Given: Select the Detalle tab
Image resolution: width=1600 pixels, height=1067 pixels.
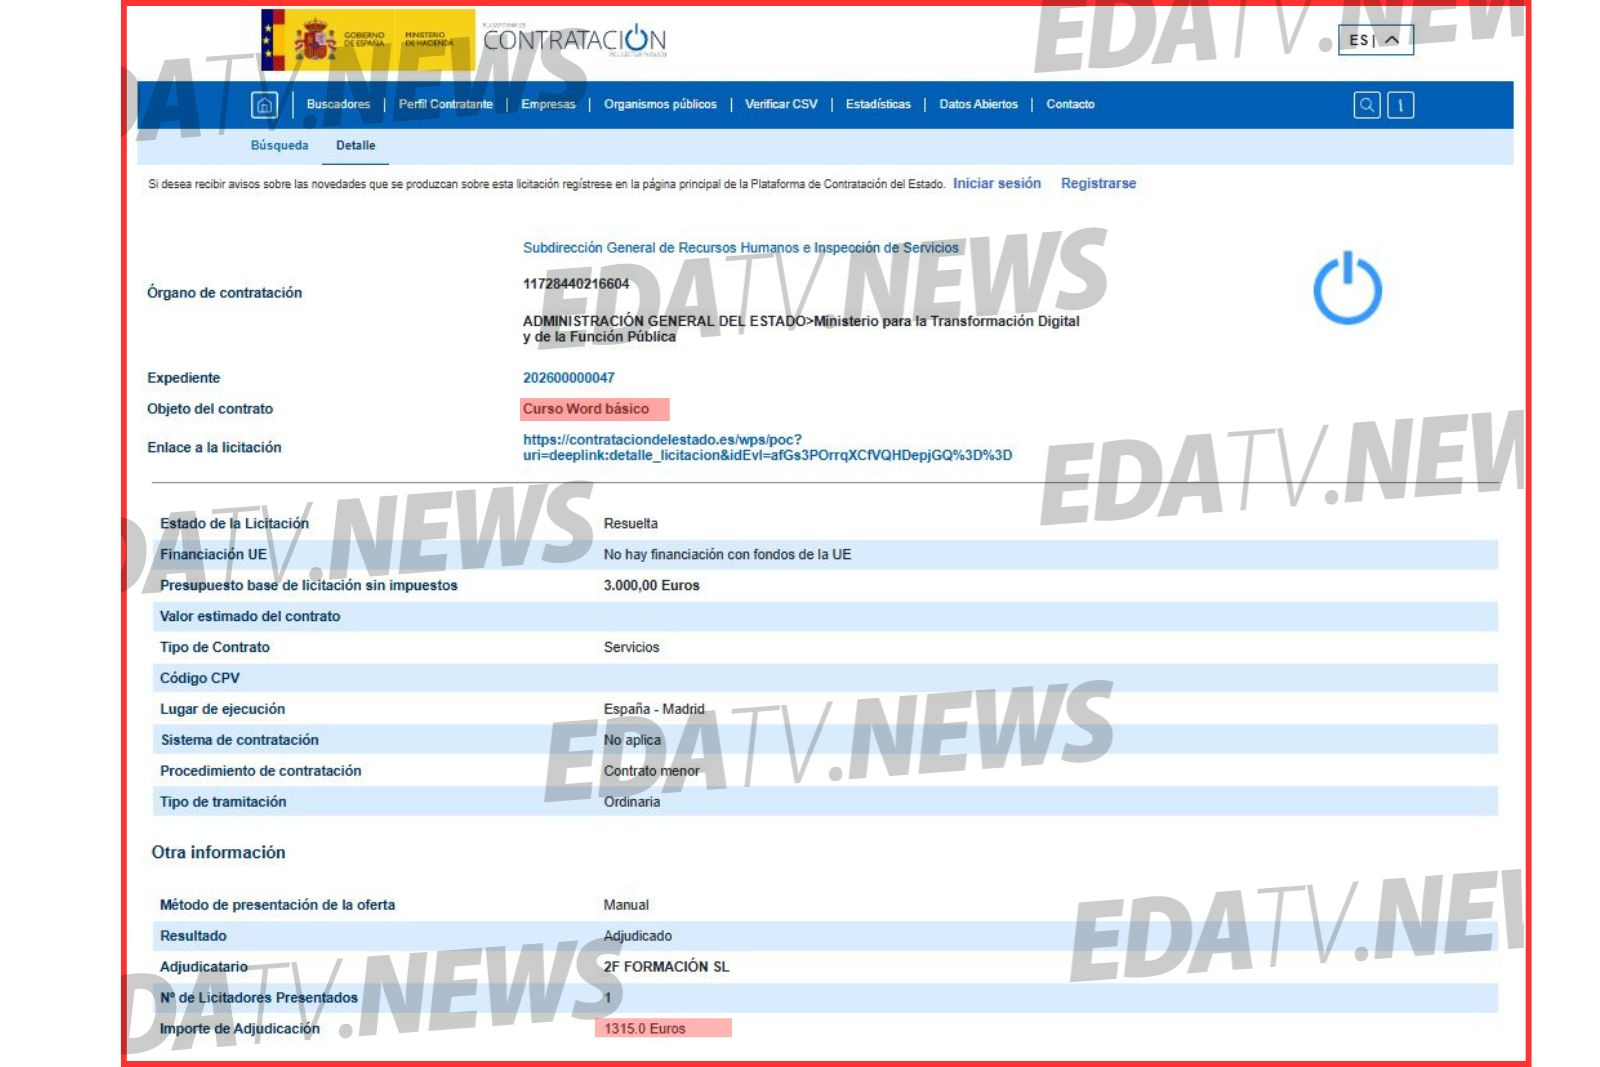Looking at the screenshot, I should (355, 146).
